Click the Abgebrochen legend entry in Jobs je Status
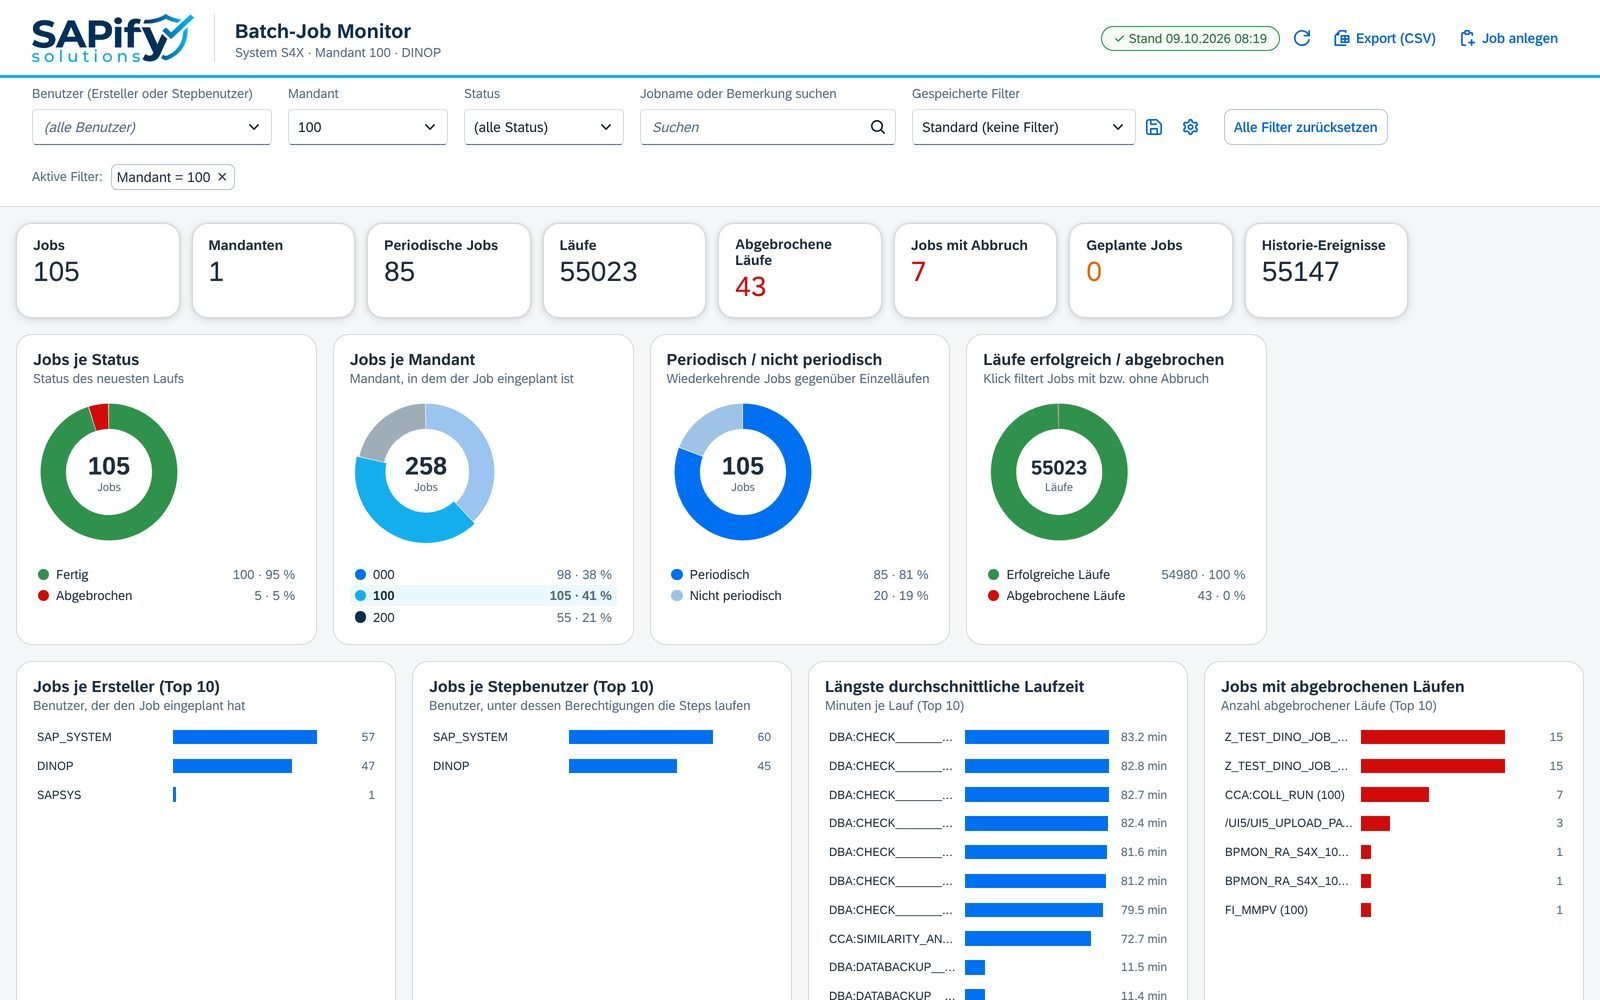The image size is (1600, 1000). click(x=166, y=595)
